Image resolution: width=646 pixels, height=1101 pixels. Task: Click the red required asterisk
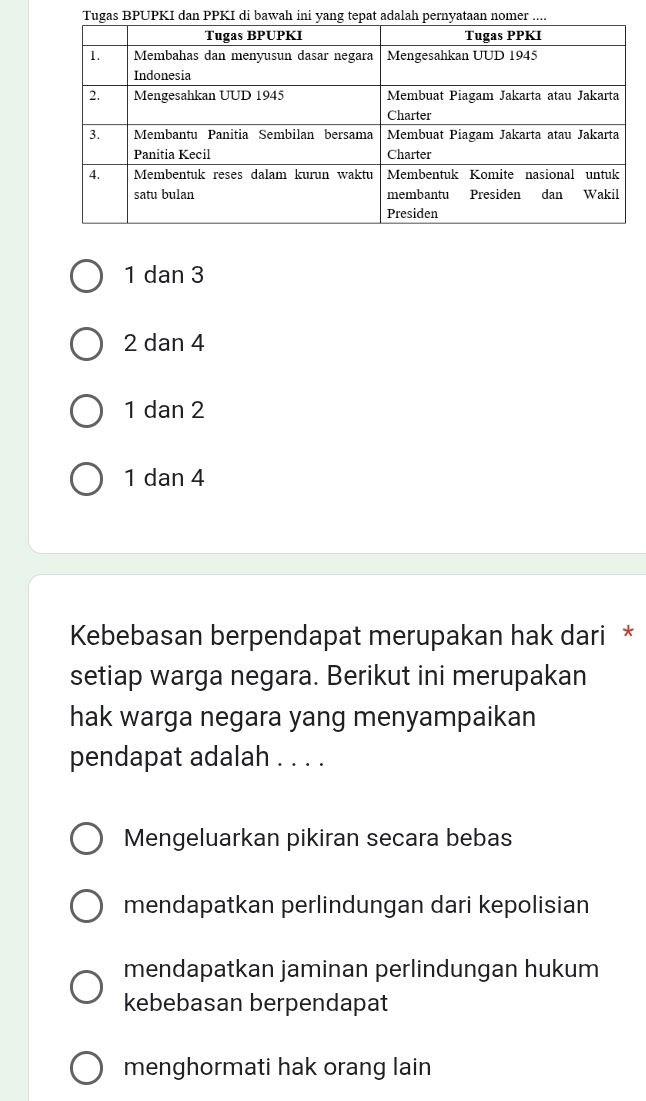[628, 634]
